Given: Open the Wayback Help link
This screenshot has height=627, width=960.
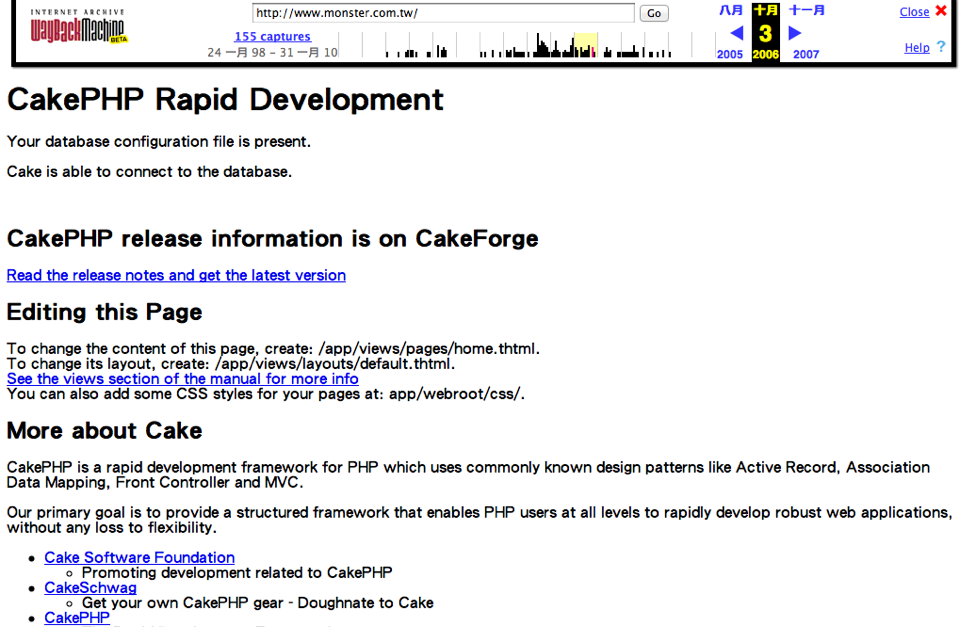Looking at the screenshot, I should point(917,48).
